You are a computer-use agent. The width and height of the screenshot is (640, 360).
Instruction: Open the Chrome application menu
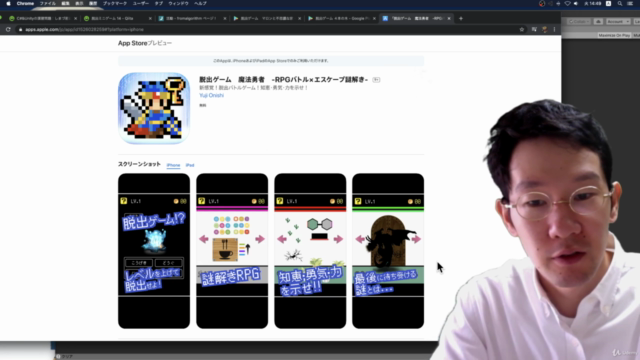point(25,3)
